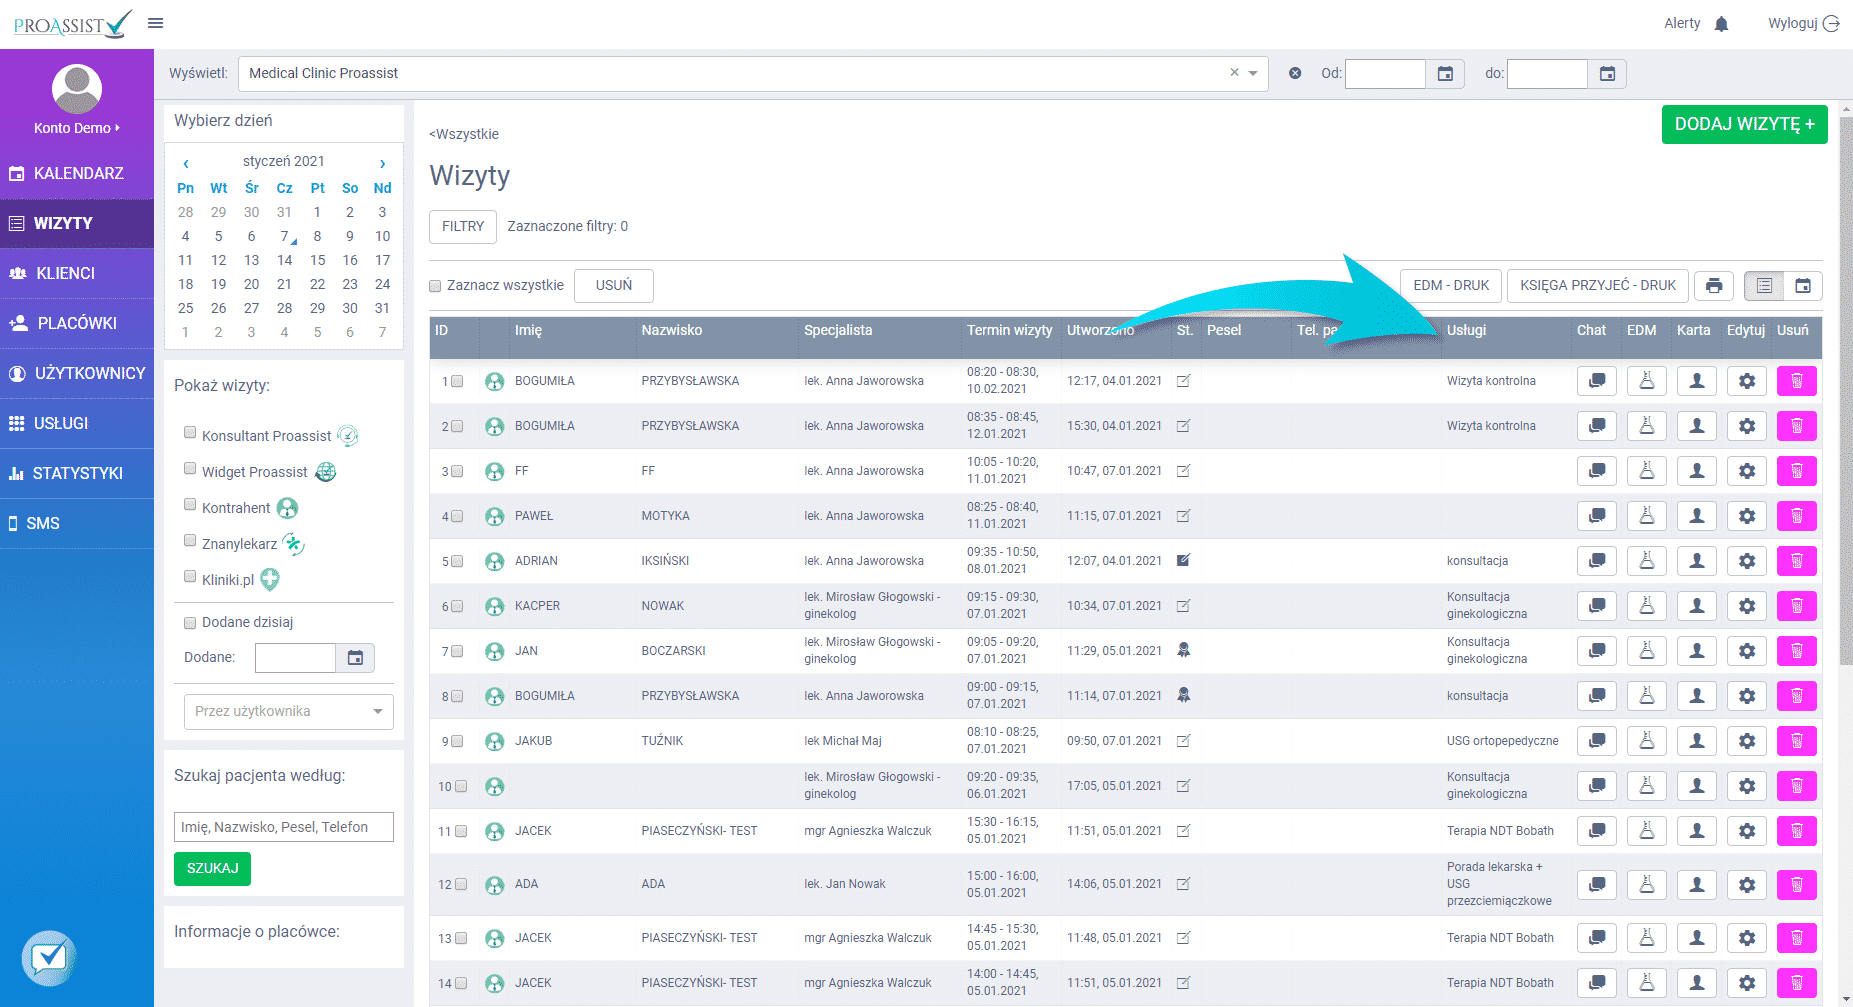Tick the Zaznacz wszystkie checkbox
The width and height of the screenshot is (1853, 1007).
click(x=435, y=286)
